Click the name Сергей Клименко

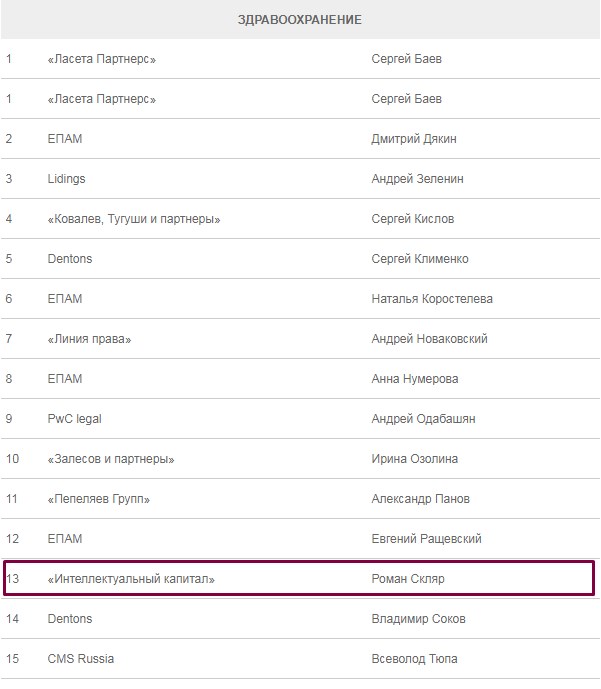coord(420,259)
